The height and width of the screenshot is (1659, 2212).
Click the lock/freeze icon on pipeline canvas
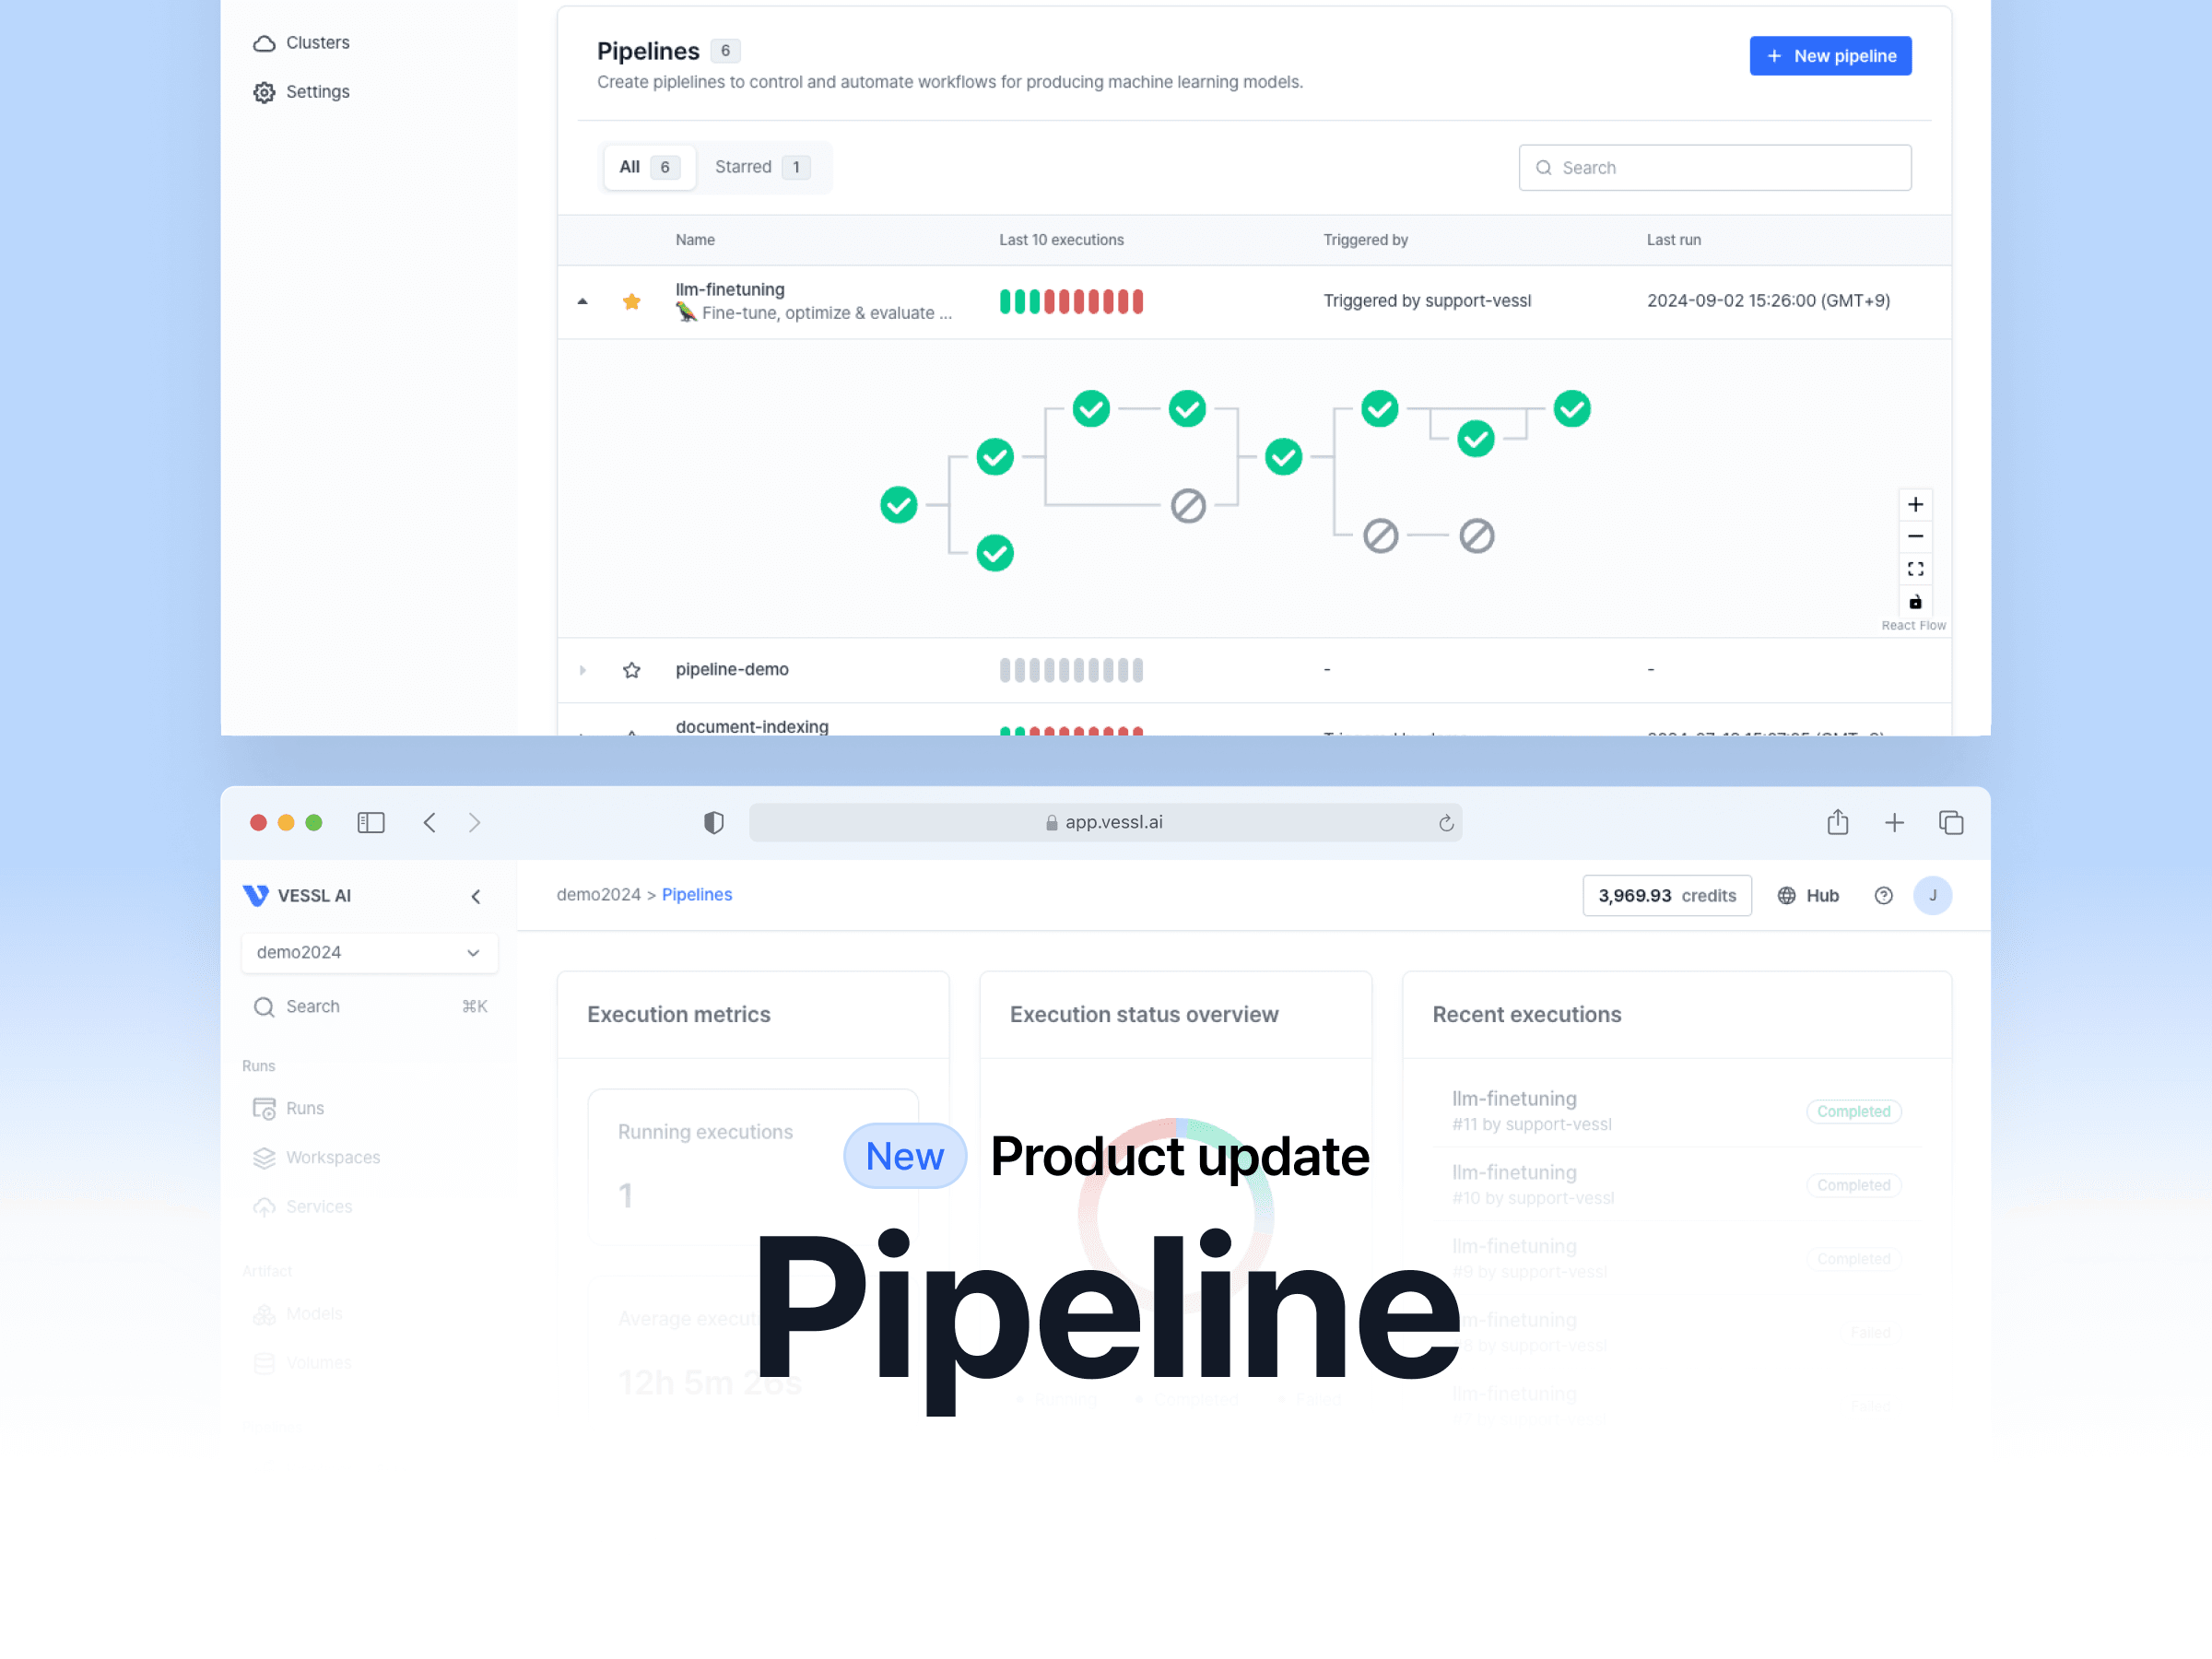click(x=1914, y=598)
